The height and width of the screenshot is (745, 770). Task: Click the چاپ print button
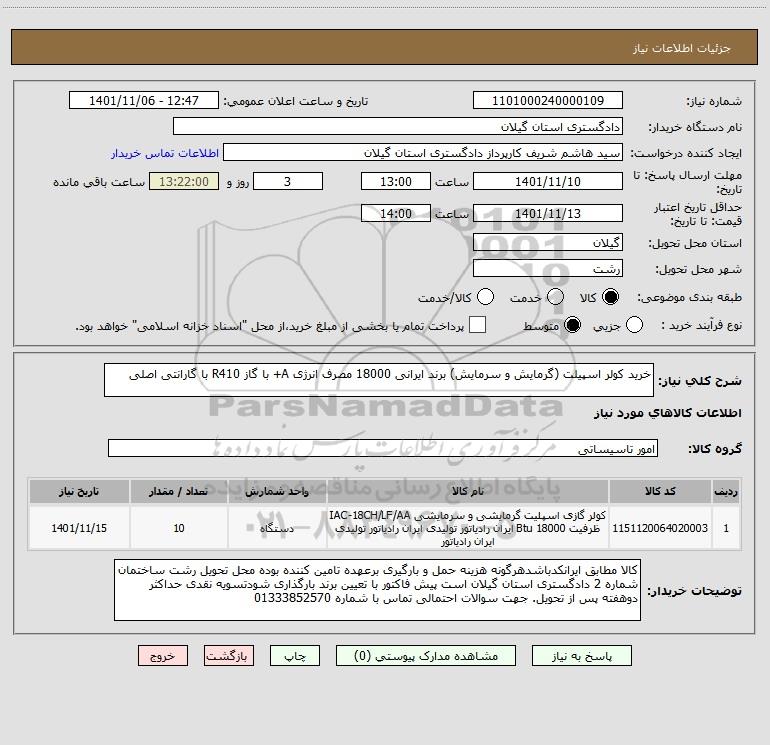(x=295, y=656)
